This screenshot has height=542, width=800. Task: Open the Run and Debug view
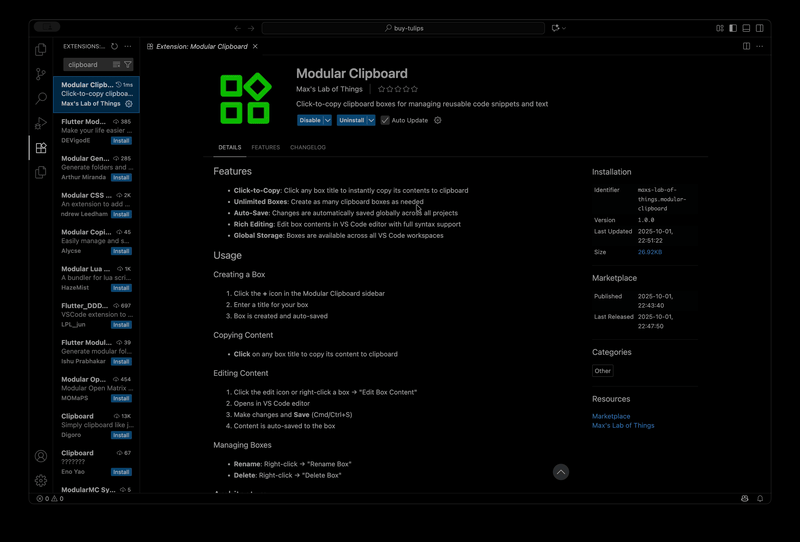[41, 123]
